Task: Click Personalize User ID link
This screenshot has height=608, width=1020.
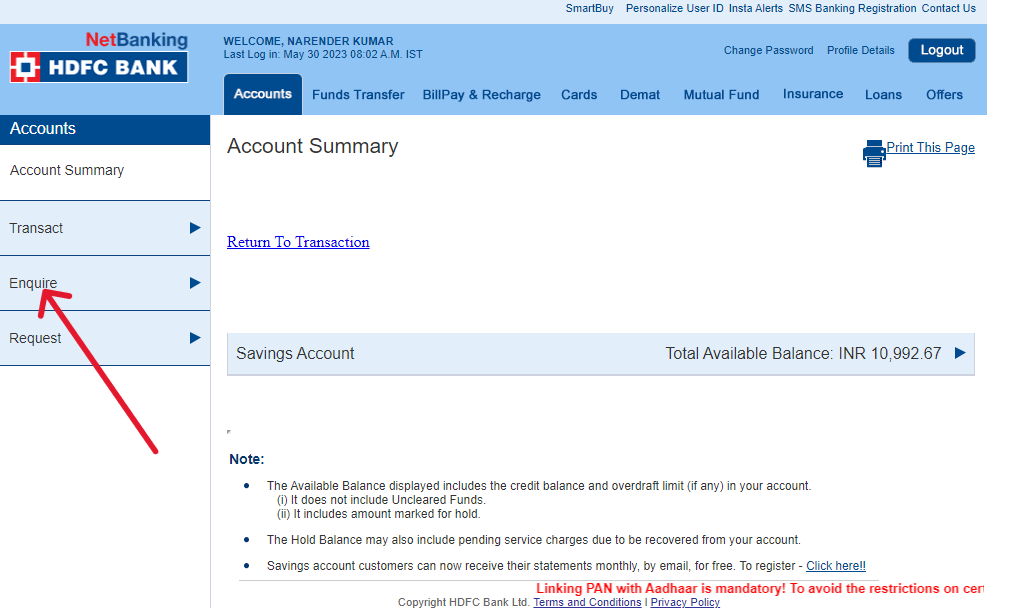Action: pyautogui.click(x=674, y=8)
